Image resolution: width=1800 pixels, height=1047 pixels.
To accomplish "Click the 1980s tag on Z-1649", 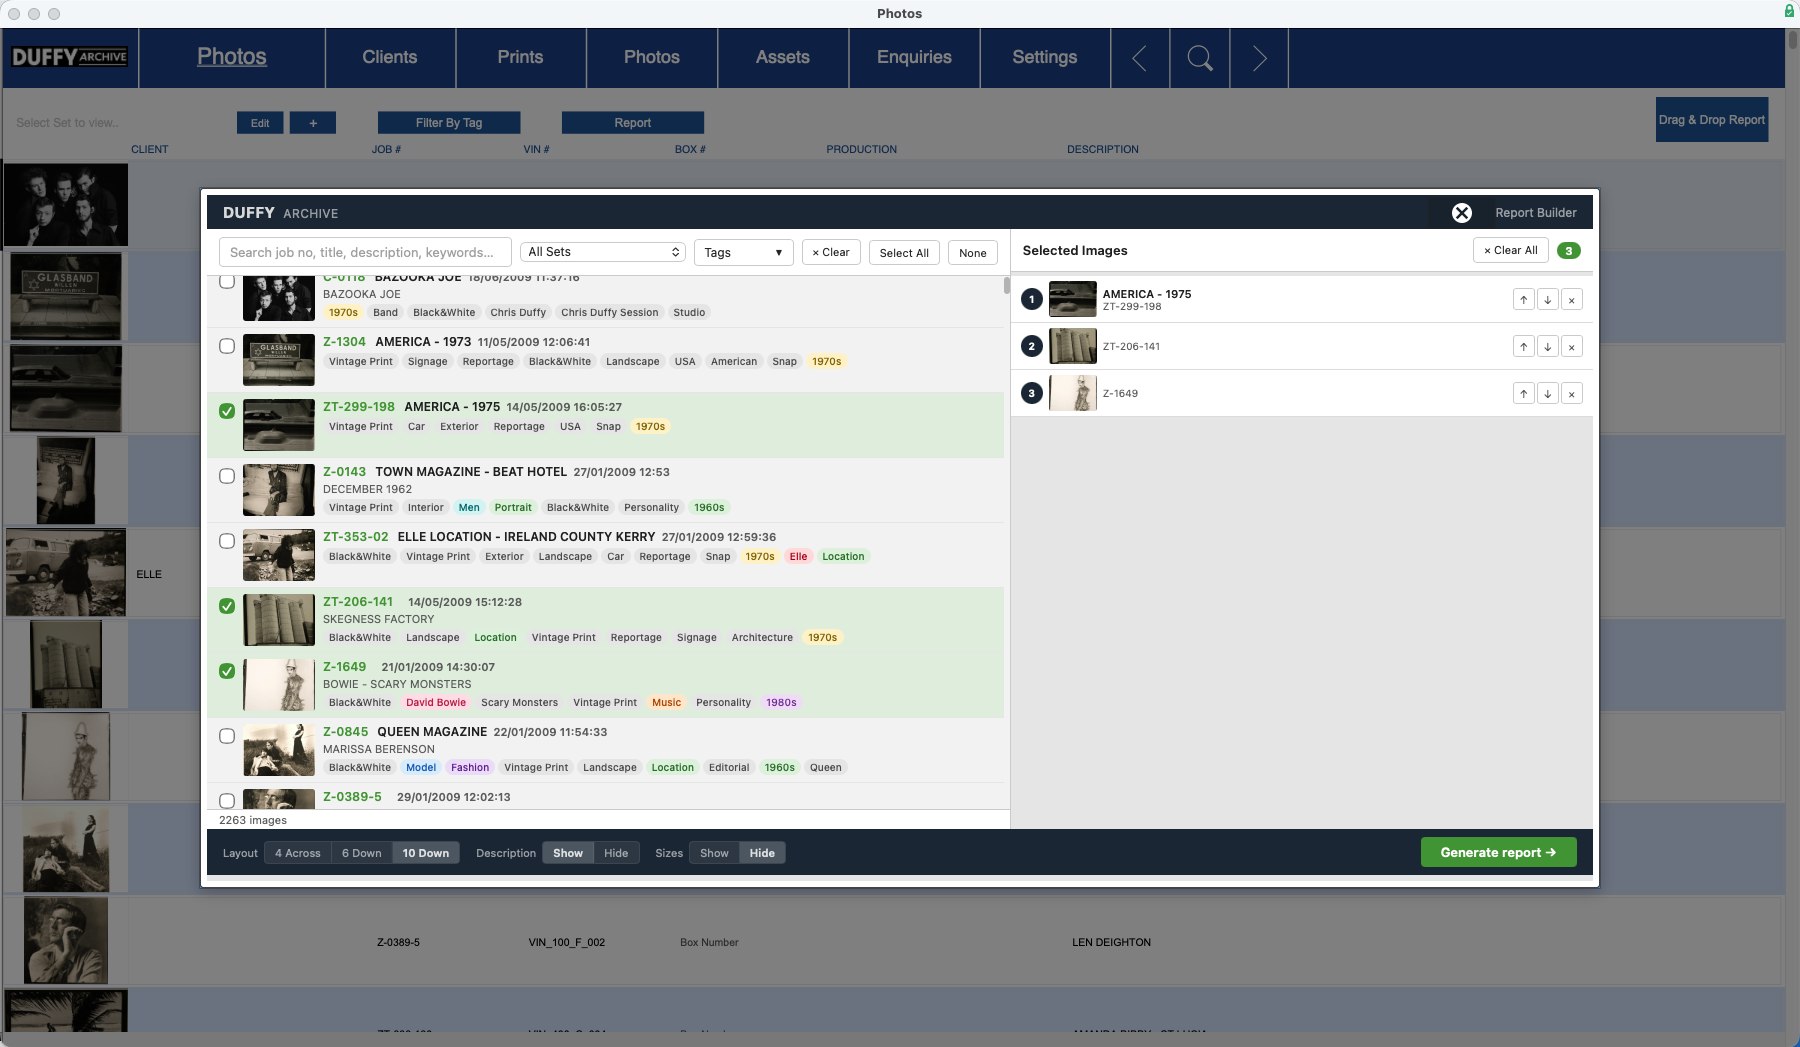I will pyautogui.click(x=781, y=702).
